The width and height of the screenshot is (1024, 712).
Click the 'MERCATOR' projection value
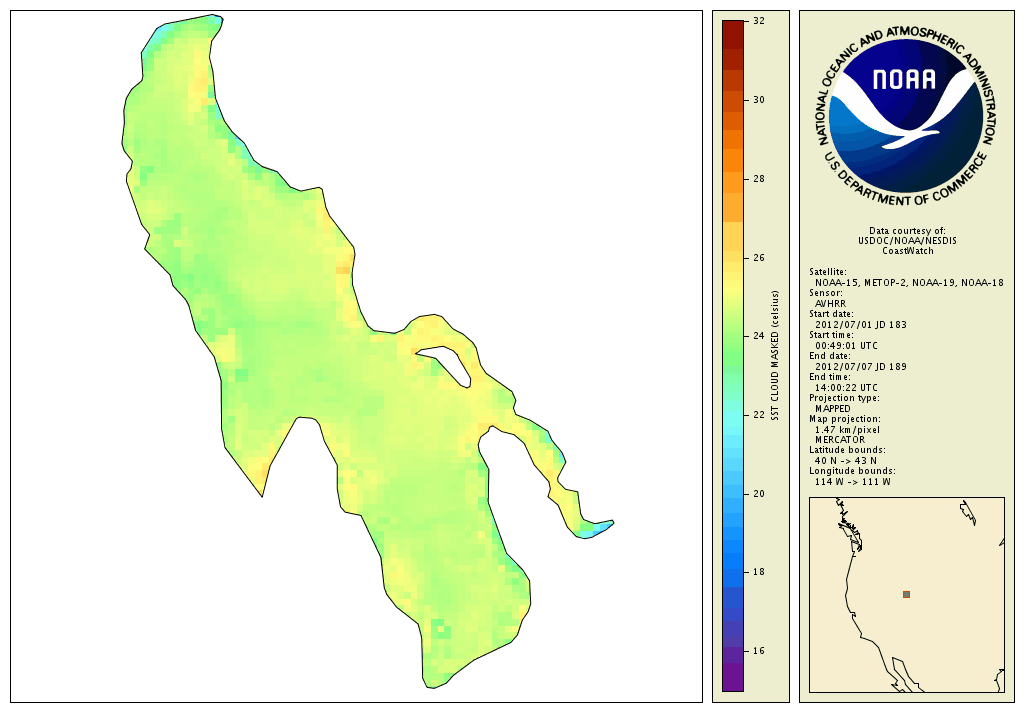click(x=840, y=440)
